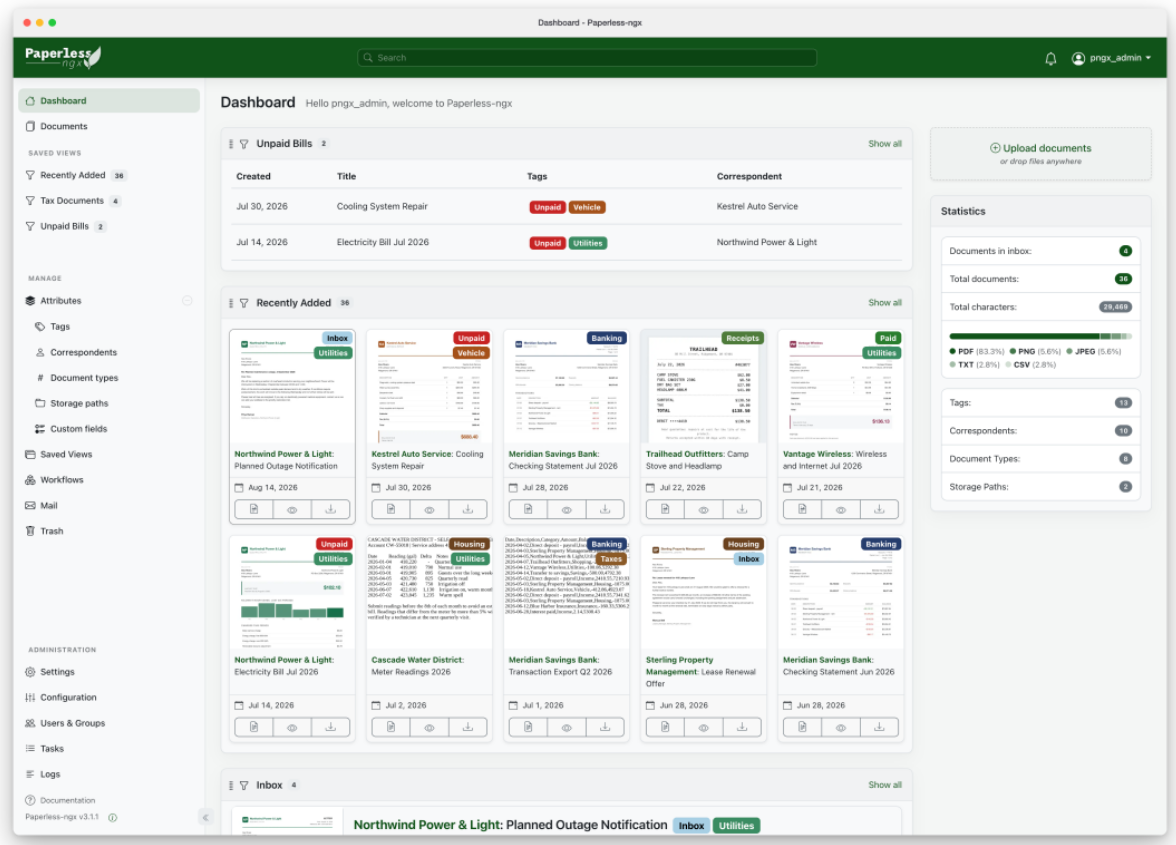The image size is (1176, 845).
Task: Open Storage paths from sidebar
Action: pyautogui.click(x=79, y=403)
